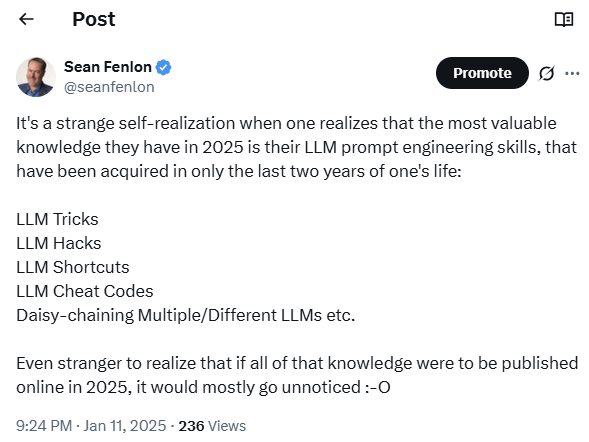Viewport: 589px width, 442px height.
Task: Open reader view with the book icon
Action: click(x=564, y=19)
